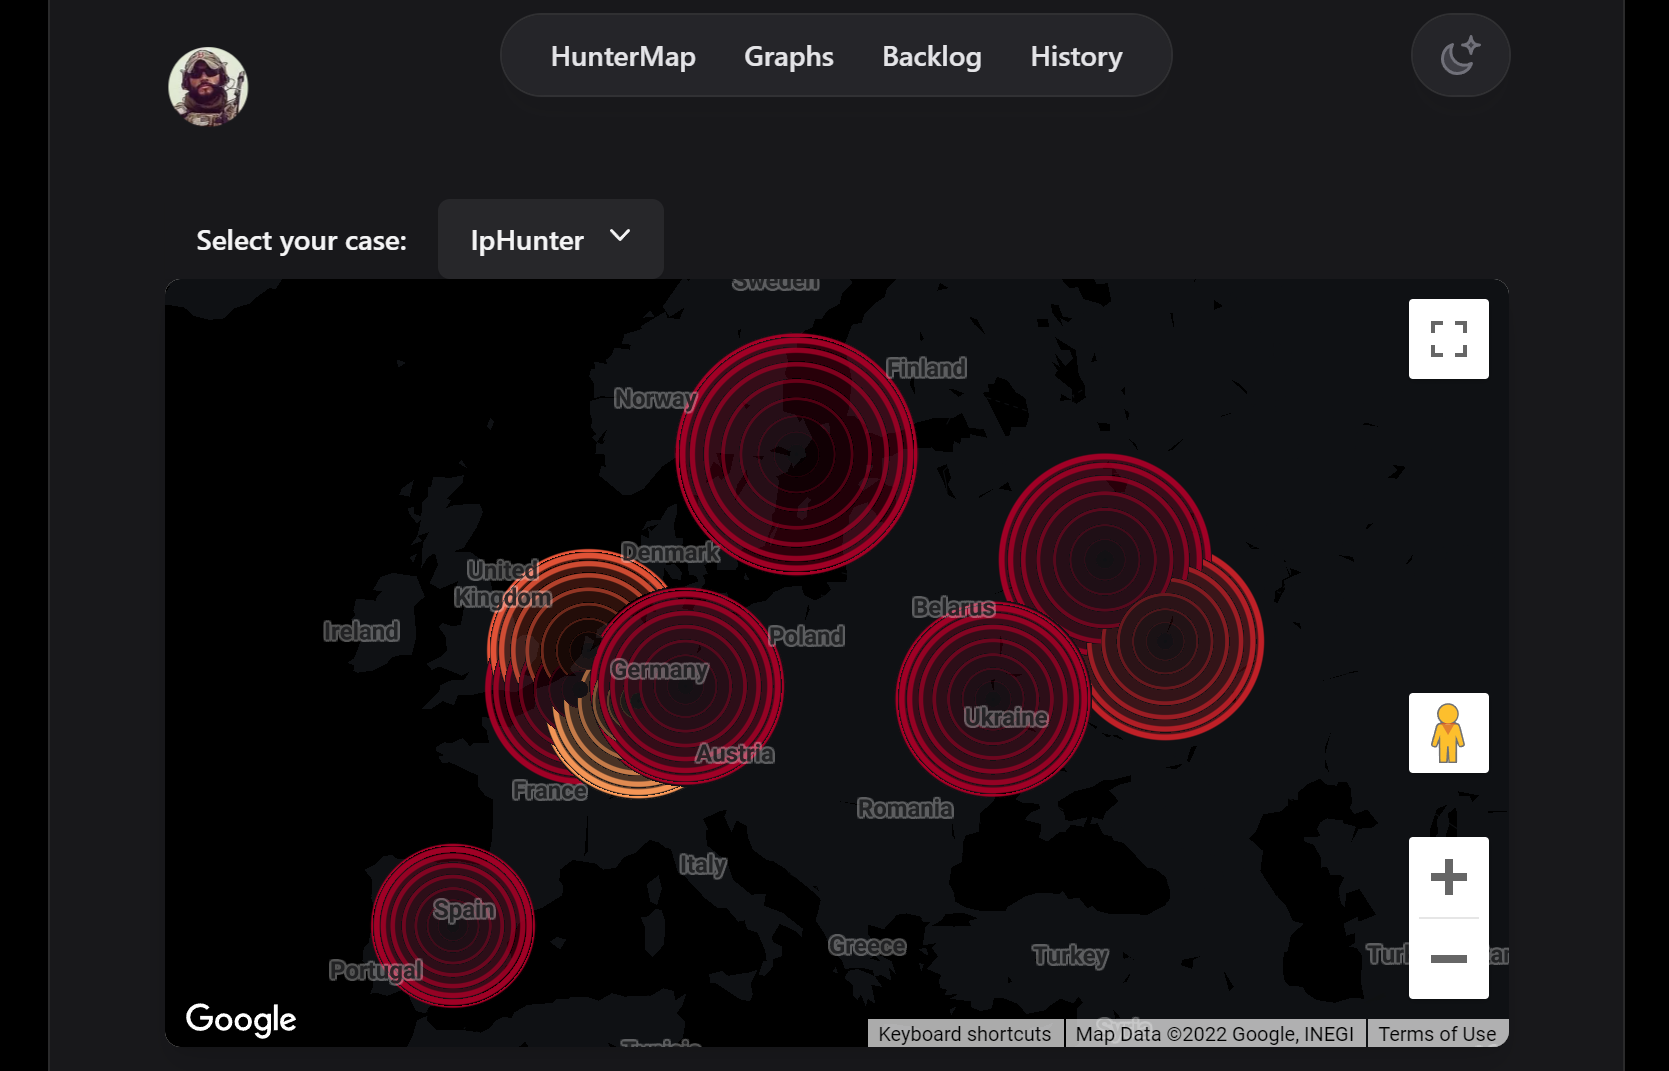Image resolution: width=1669 pixels, height=1071 pixels.
Task: Click the hotspot circle over Germany
Action: point(686,687)
